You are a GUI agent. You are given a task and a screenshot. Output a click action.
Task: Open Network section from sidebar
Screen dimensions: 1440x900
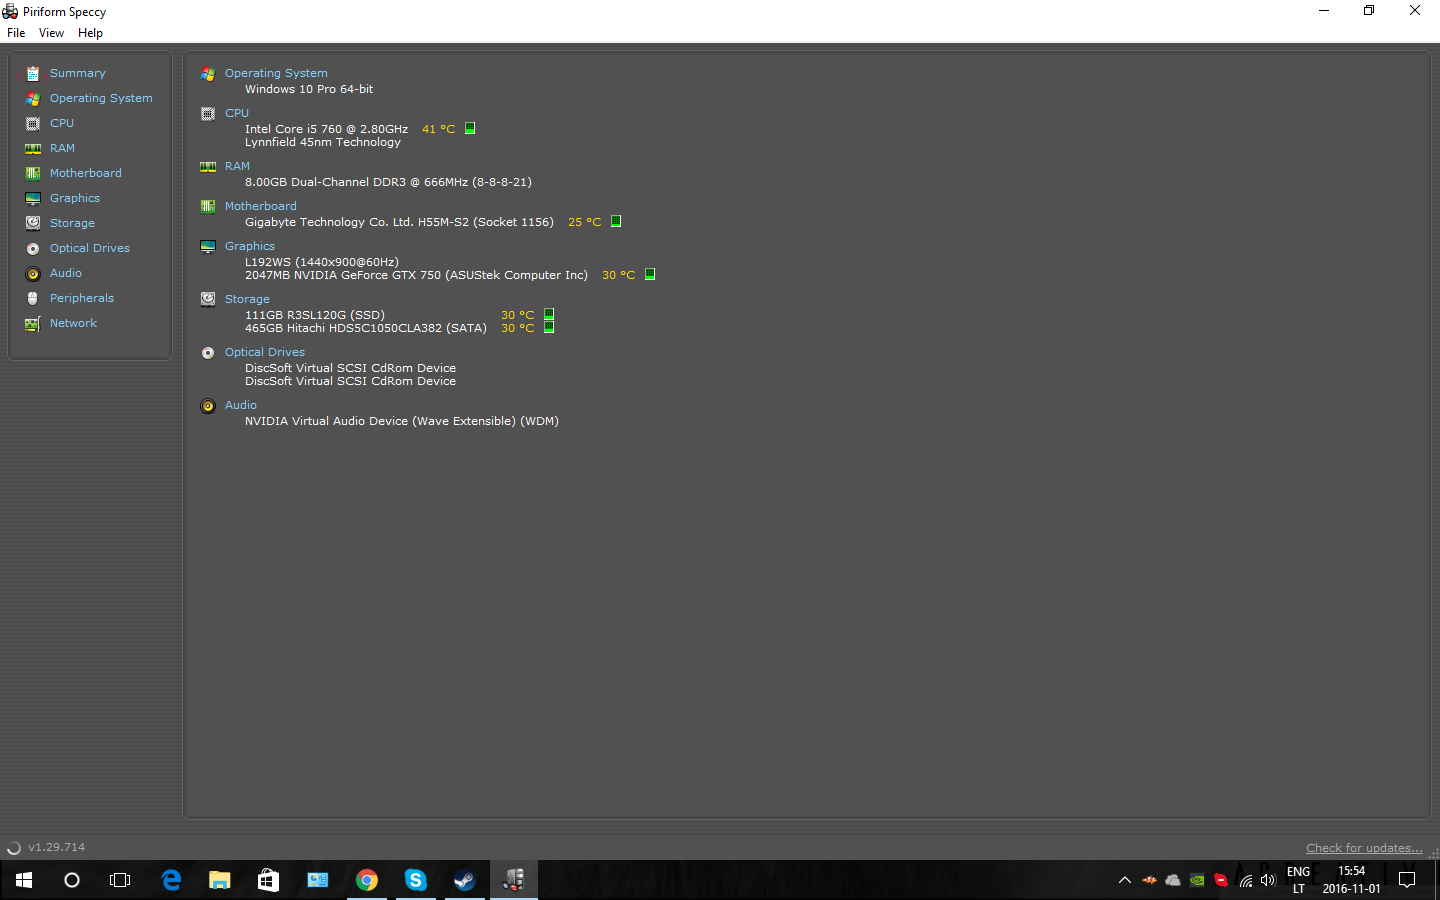[x=73, y=323]
